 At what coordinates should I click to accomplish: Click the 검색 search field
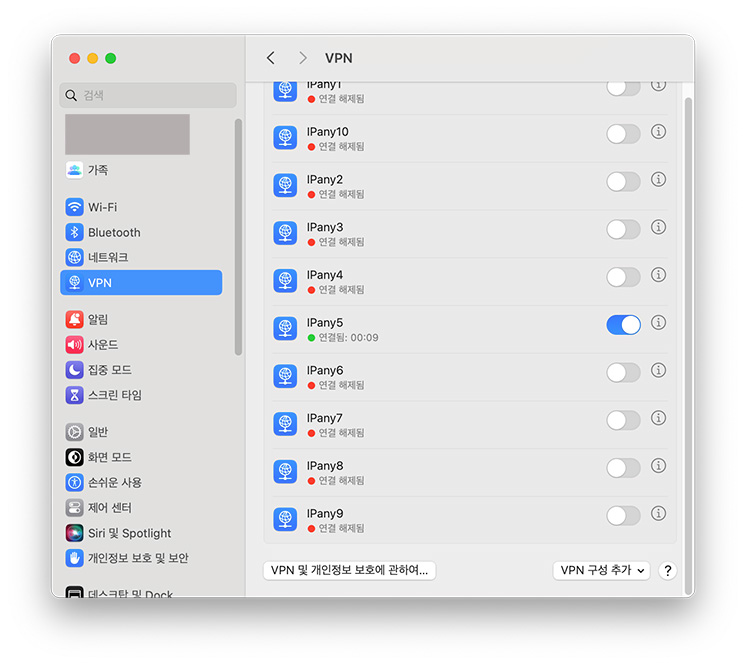click(x=148, y=96)
